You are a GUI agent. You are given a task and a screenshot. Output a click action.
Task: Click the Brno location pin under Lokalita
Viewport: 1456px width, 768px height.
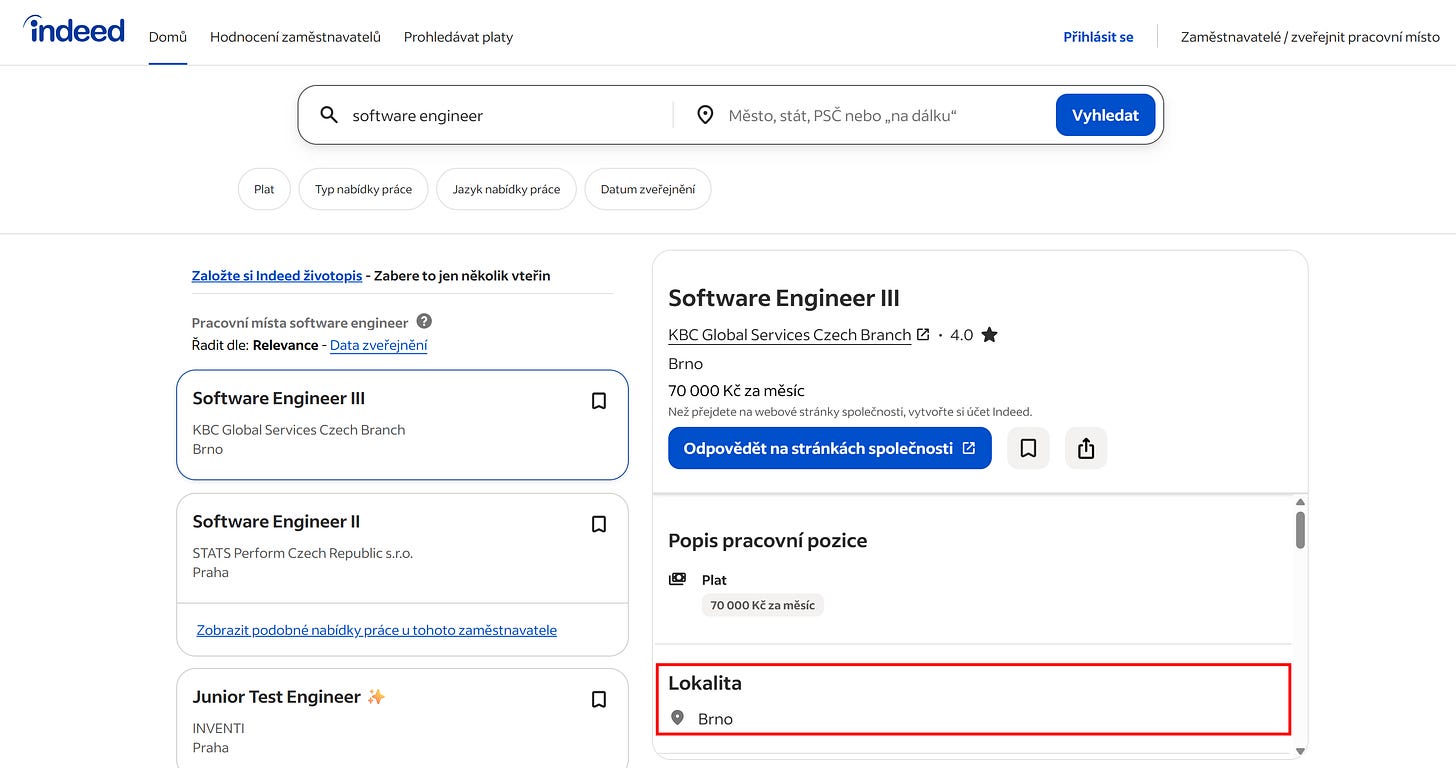pyautogui.click(x=678, y=718)
